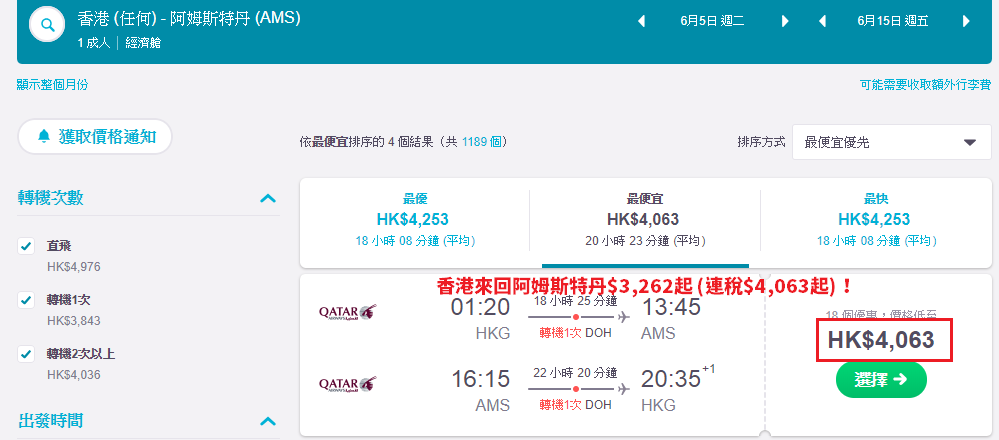Open the search magnifier icon
The image size is (999, 440).
point(47,25)
